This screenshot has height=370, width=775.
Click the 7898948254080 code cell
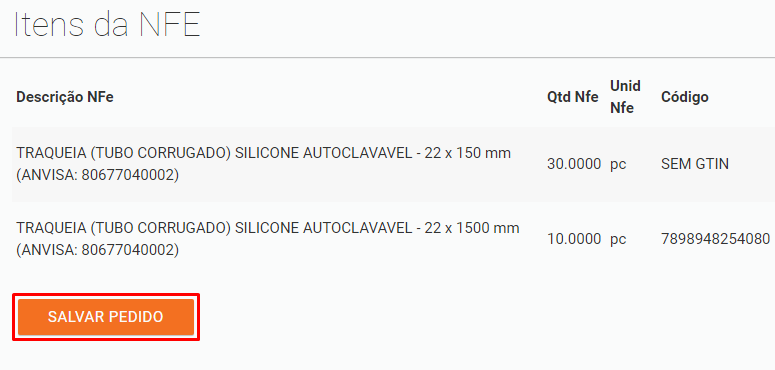(715, 240)
